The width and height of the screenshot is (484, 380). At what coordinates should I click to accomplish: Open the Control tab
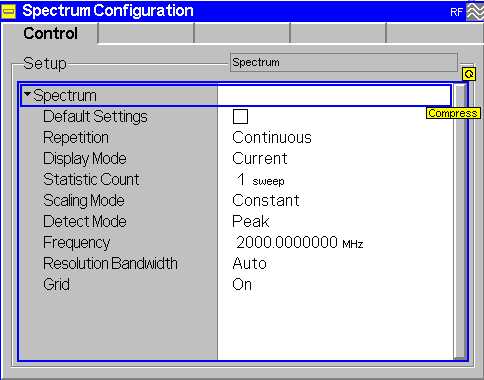(x=51, y=33)
